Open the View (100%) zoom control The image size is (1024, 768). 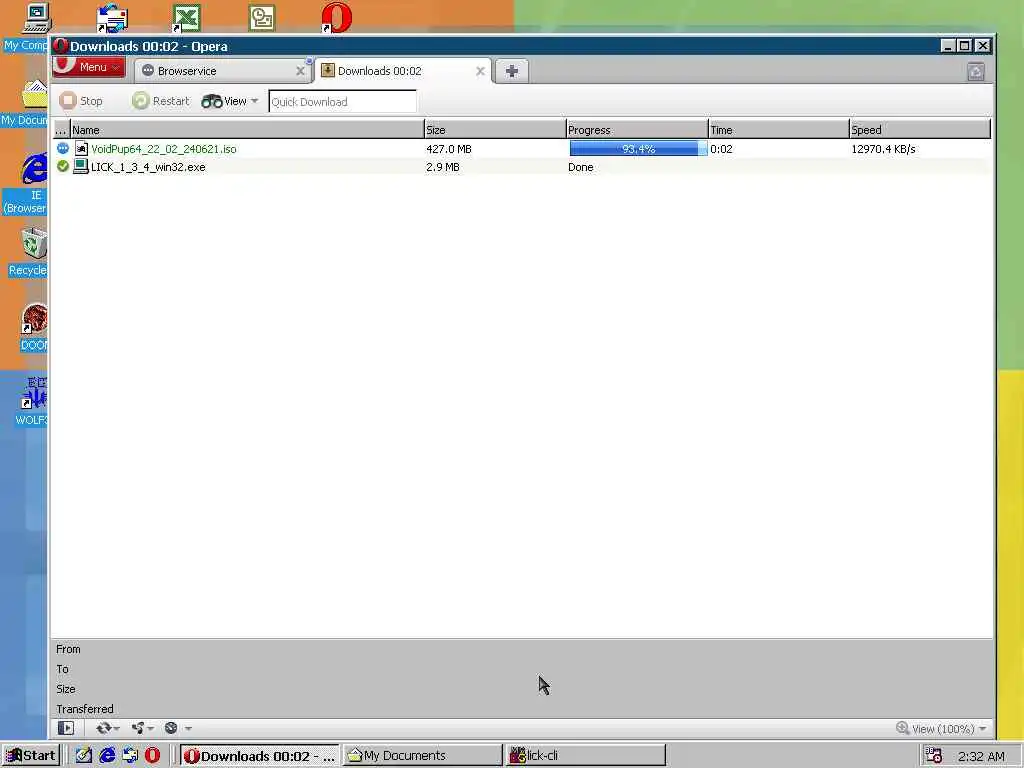tap(941, 728)
